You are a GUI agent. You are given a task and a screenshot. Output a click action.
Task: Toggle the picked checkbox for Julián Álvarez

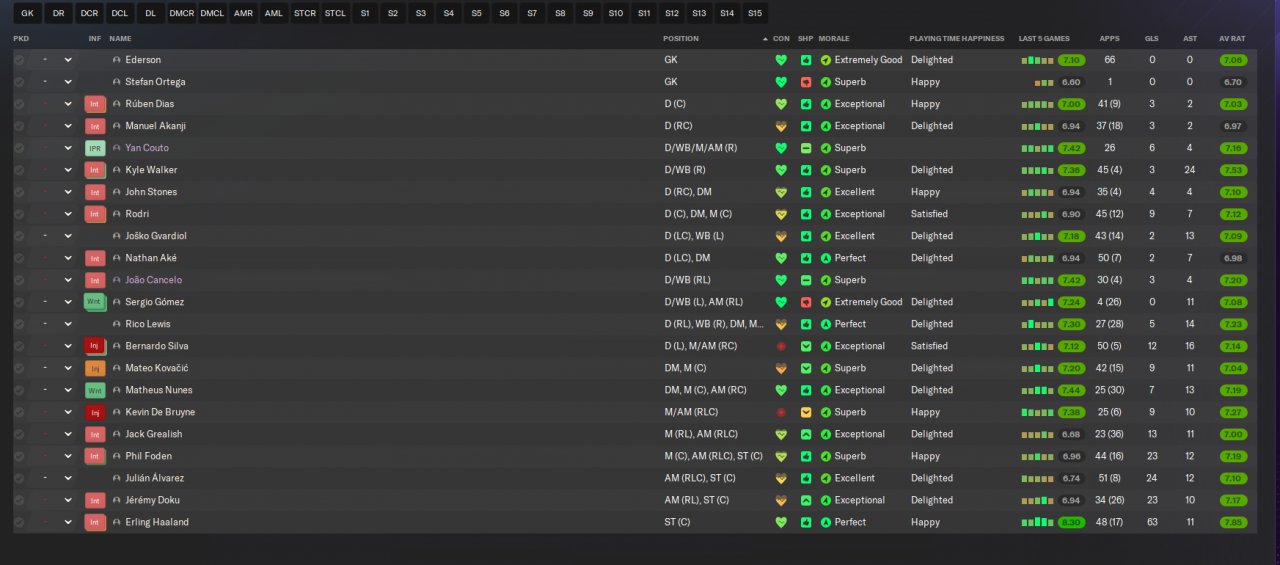click(19, 478)
